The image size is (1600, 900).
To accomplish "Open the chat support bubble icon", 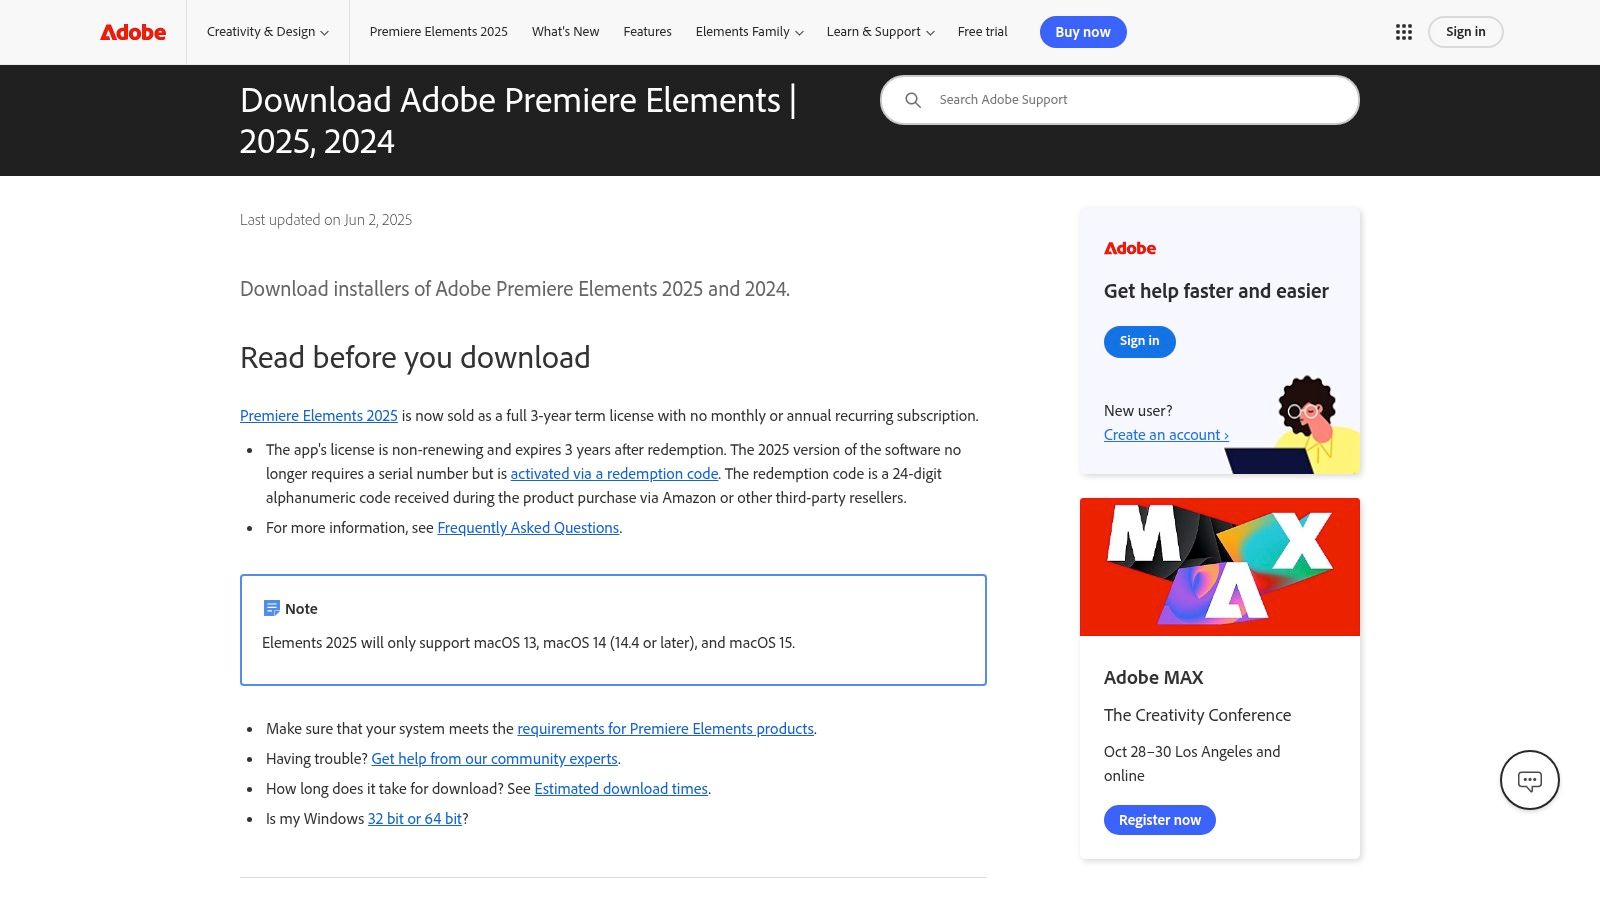I will [x=1529, y=780].
